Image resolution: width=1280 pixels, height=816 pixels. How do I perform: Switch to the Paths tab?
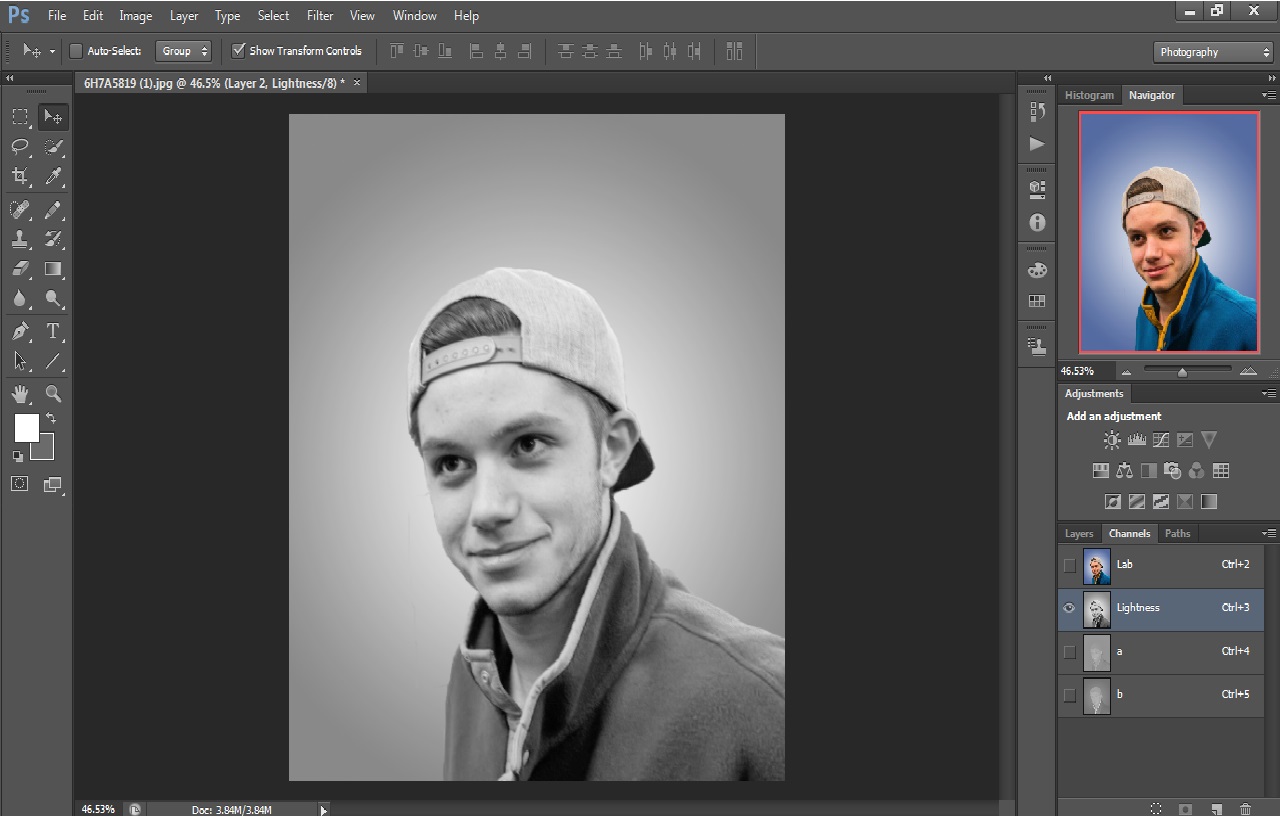[1178, 533]
